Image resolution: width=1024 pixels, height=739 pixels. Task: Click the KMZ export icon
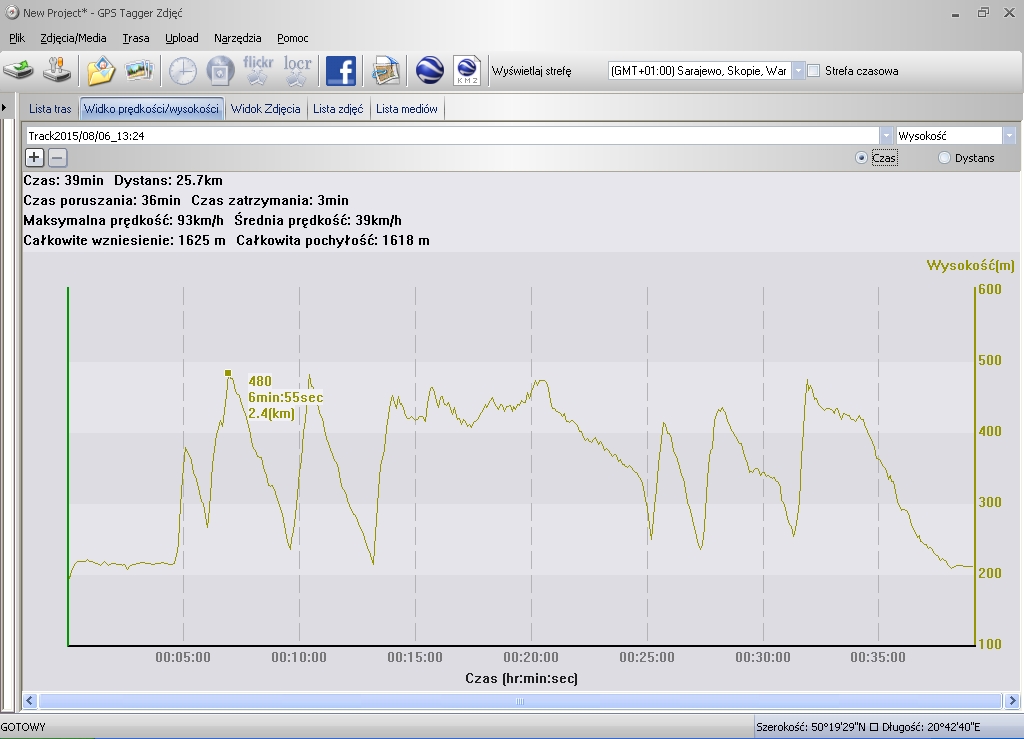tap(467, 71)
